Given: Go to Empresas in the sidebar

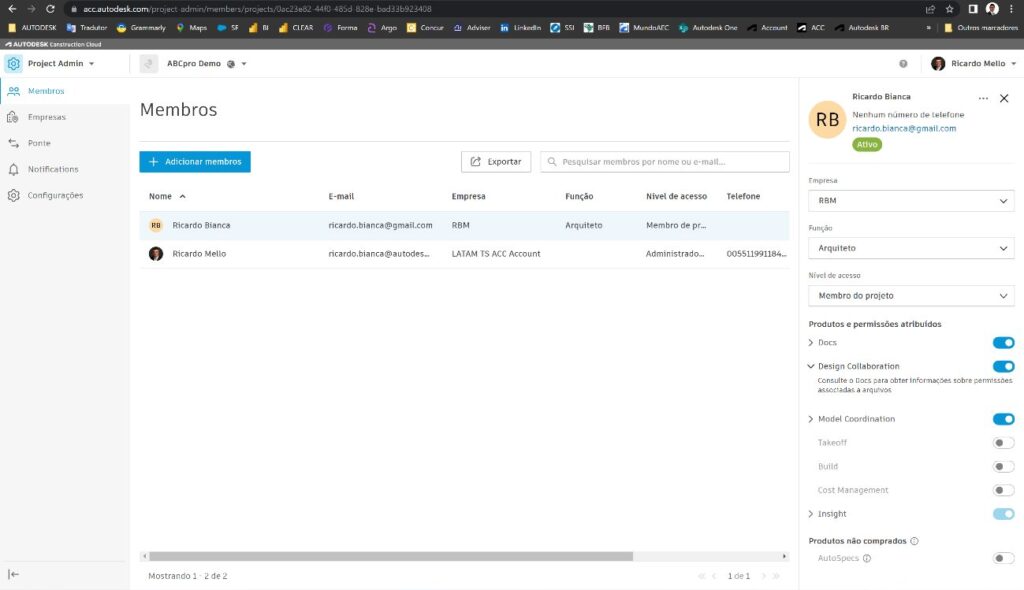Looking at the screenshot, I should [46, 117].
